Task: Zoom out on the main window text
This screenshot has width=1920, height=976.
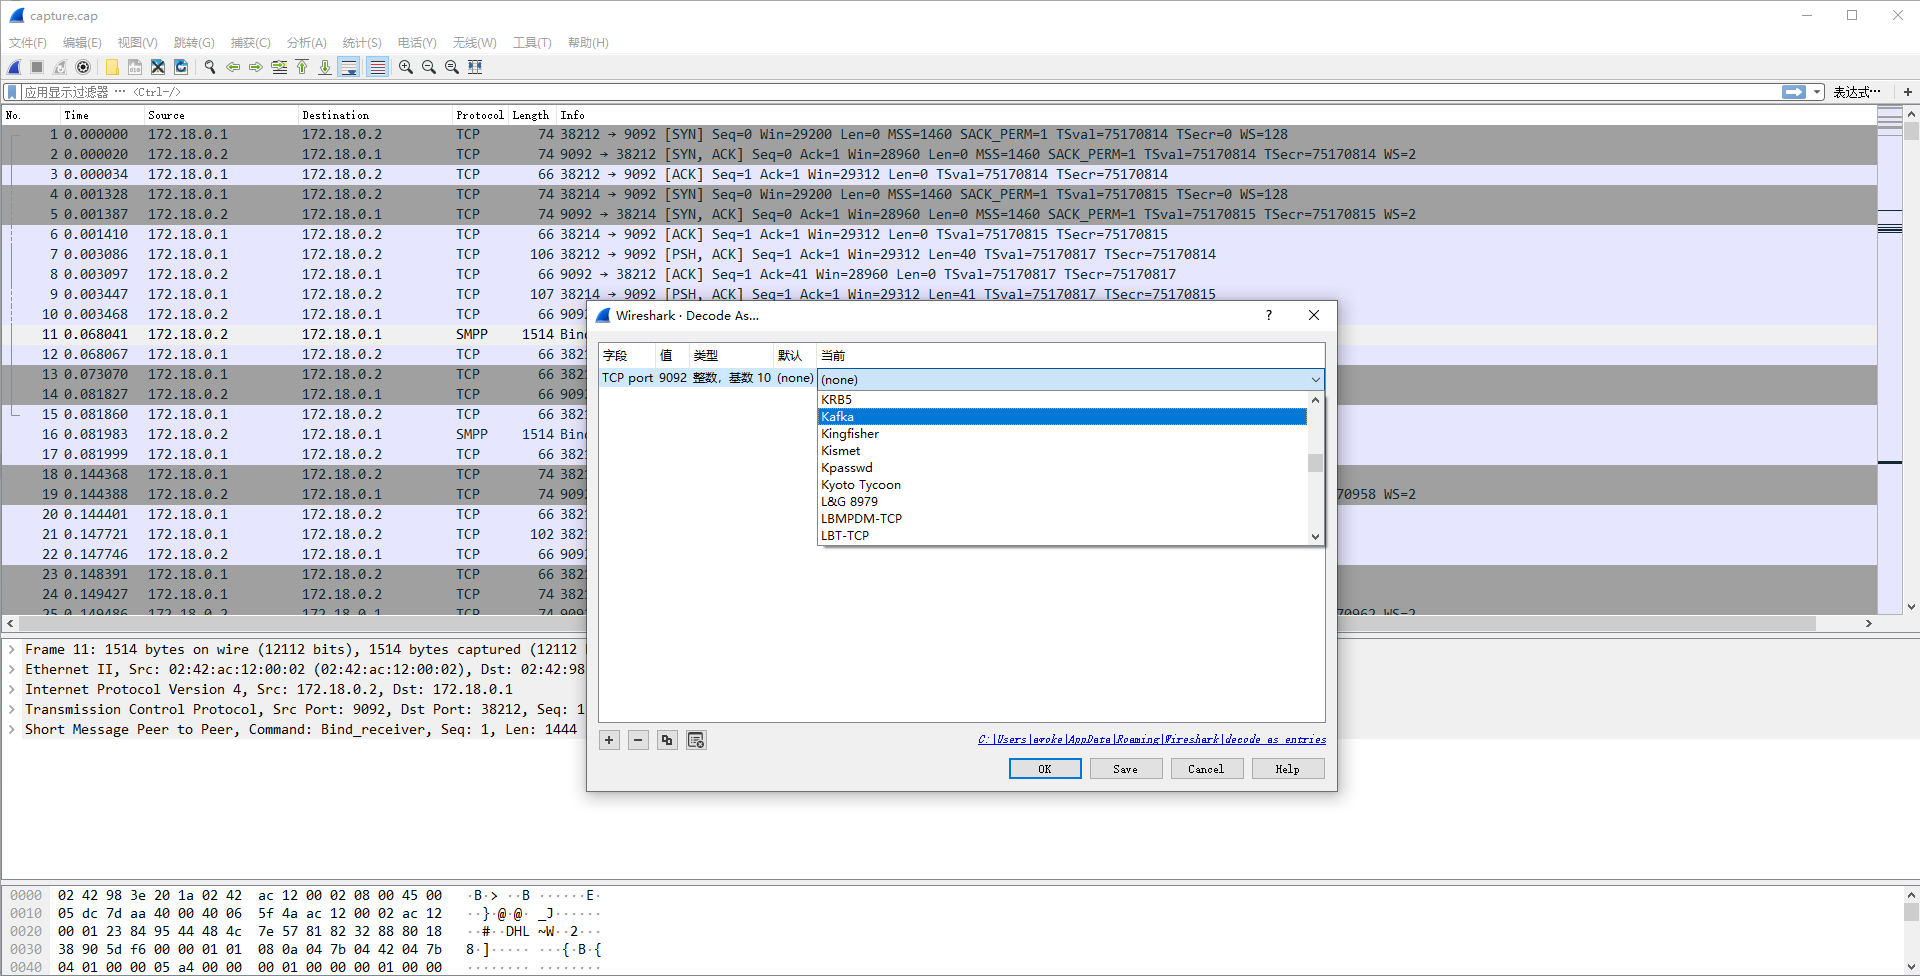Action: 429,67
